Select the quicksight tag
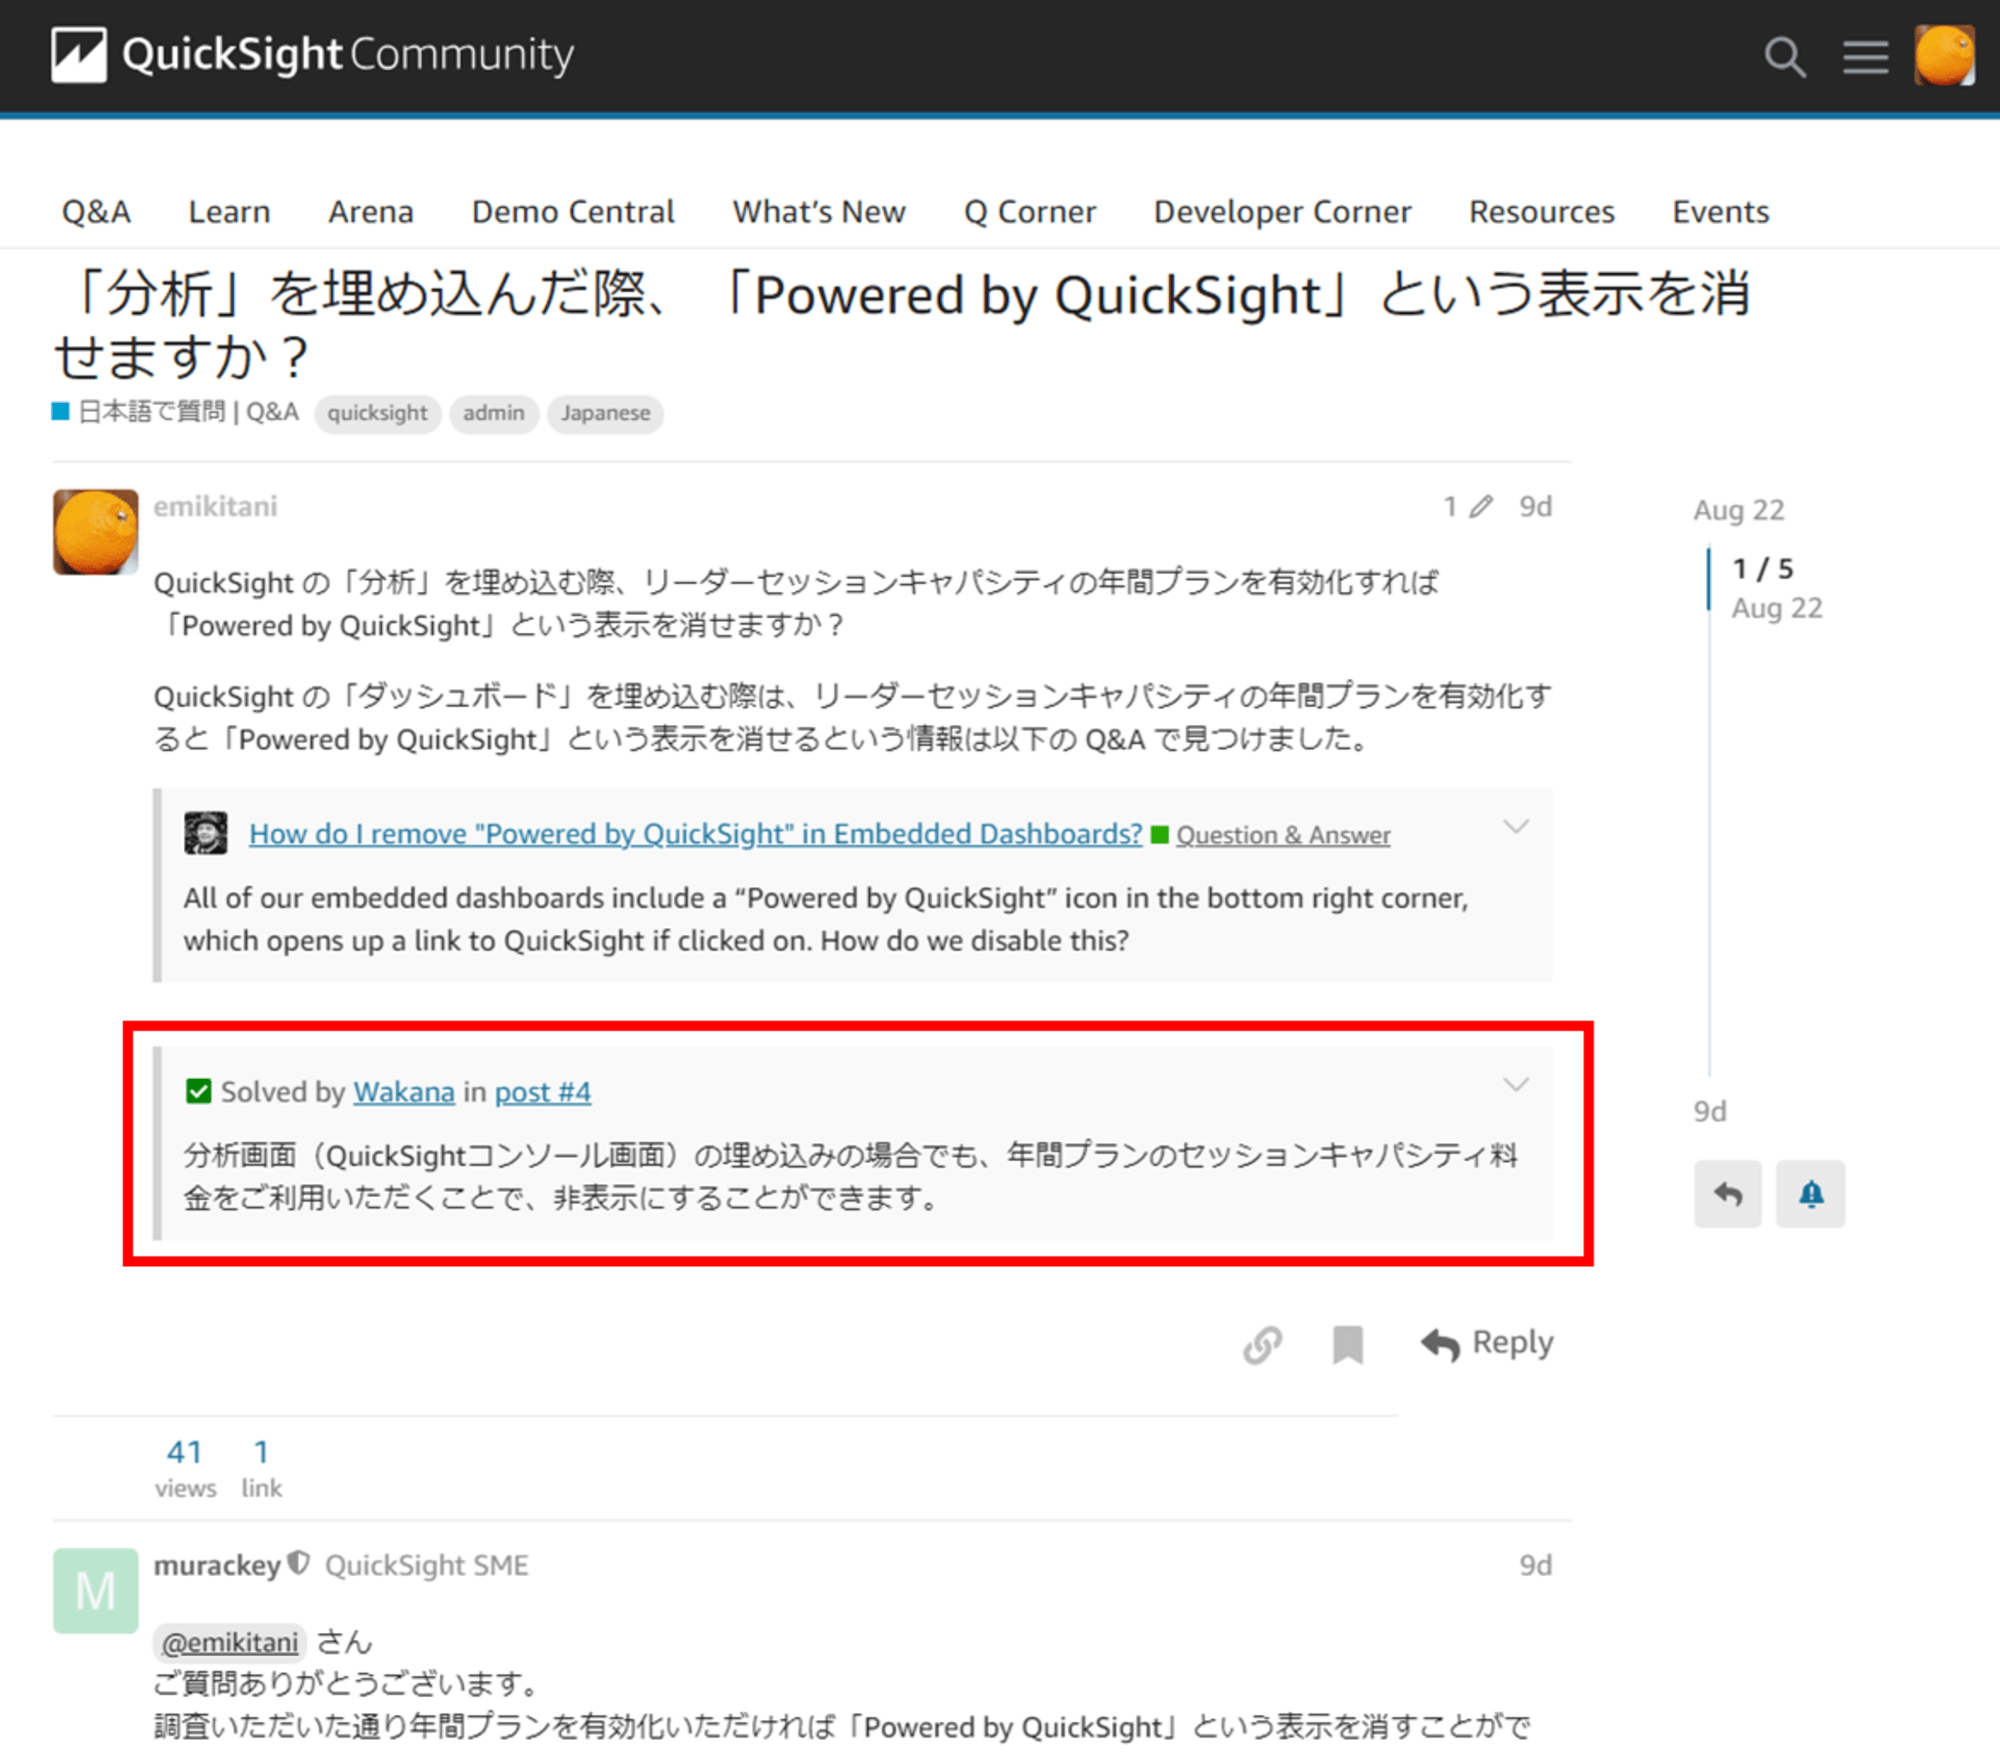 [377, 413]
